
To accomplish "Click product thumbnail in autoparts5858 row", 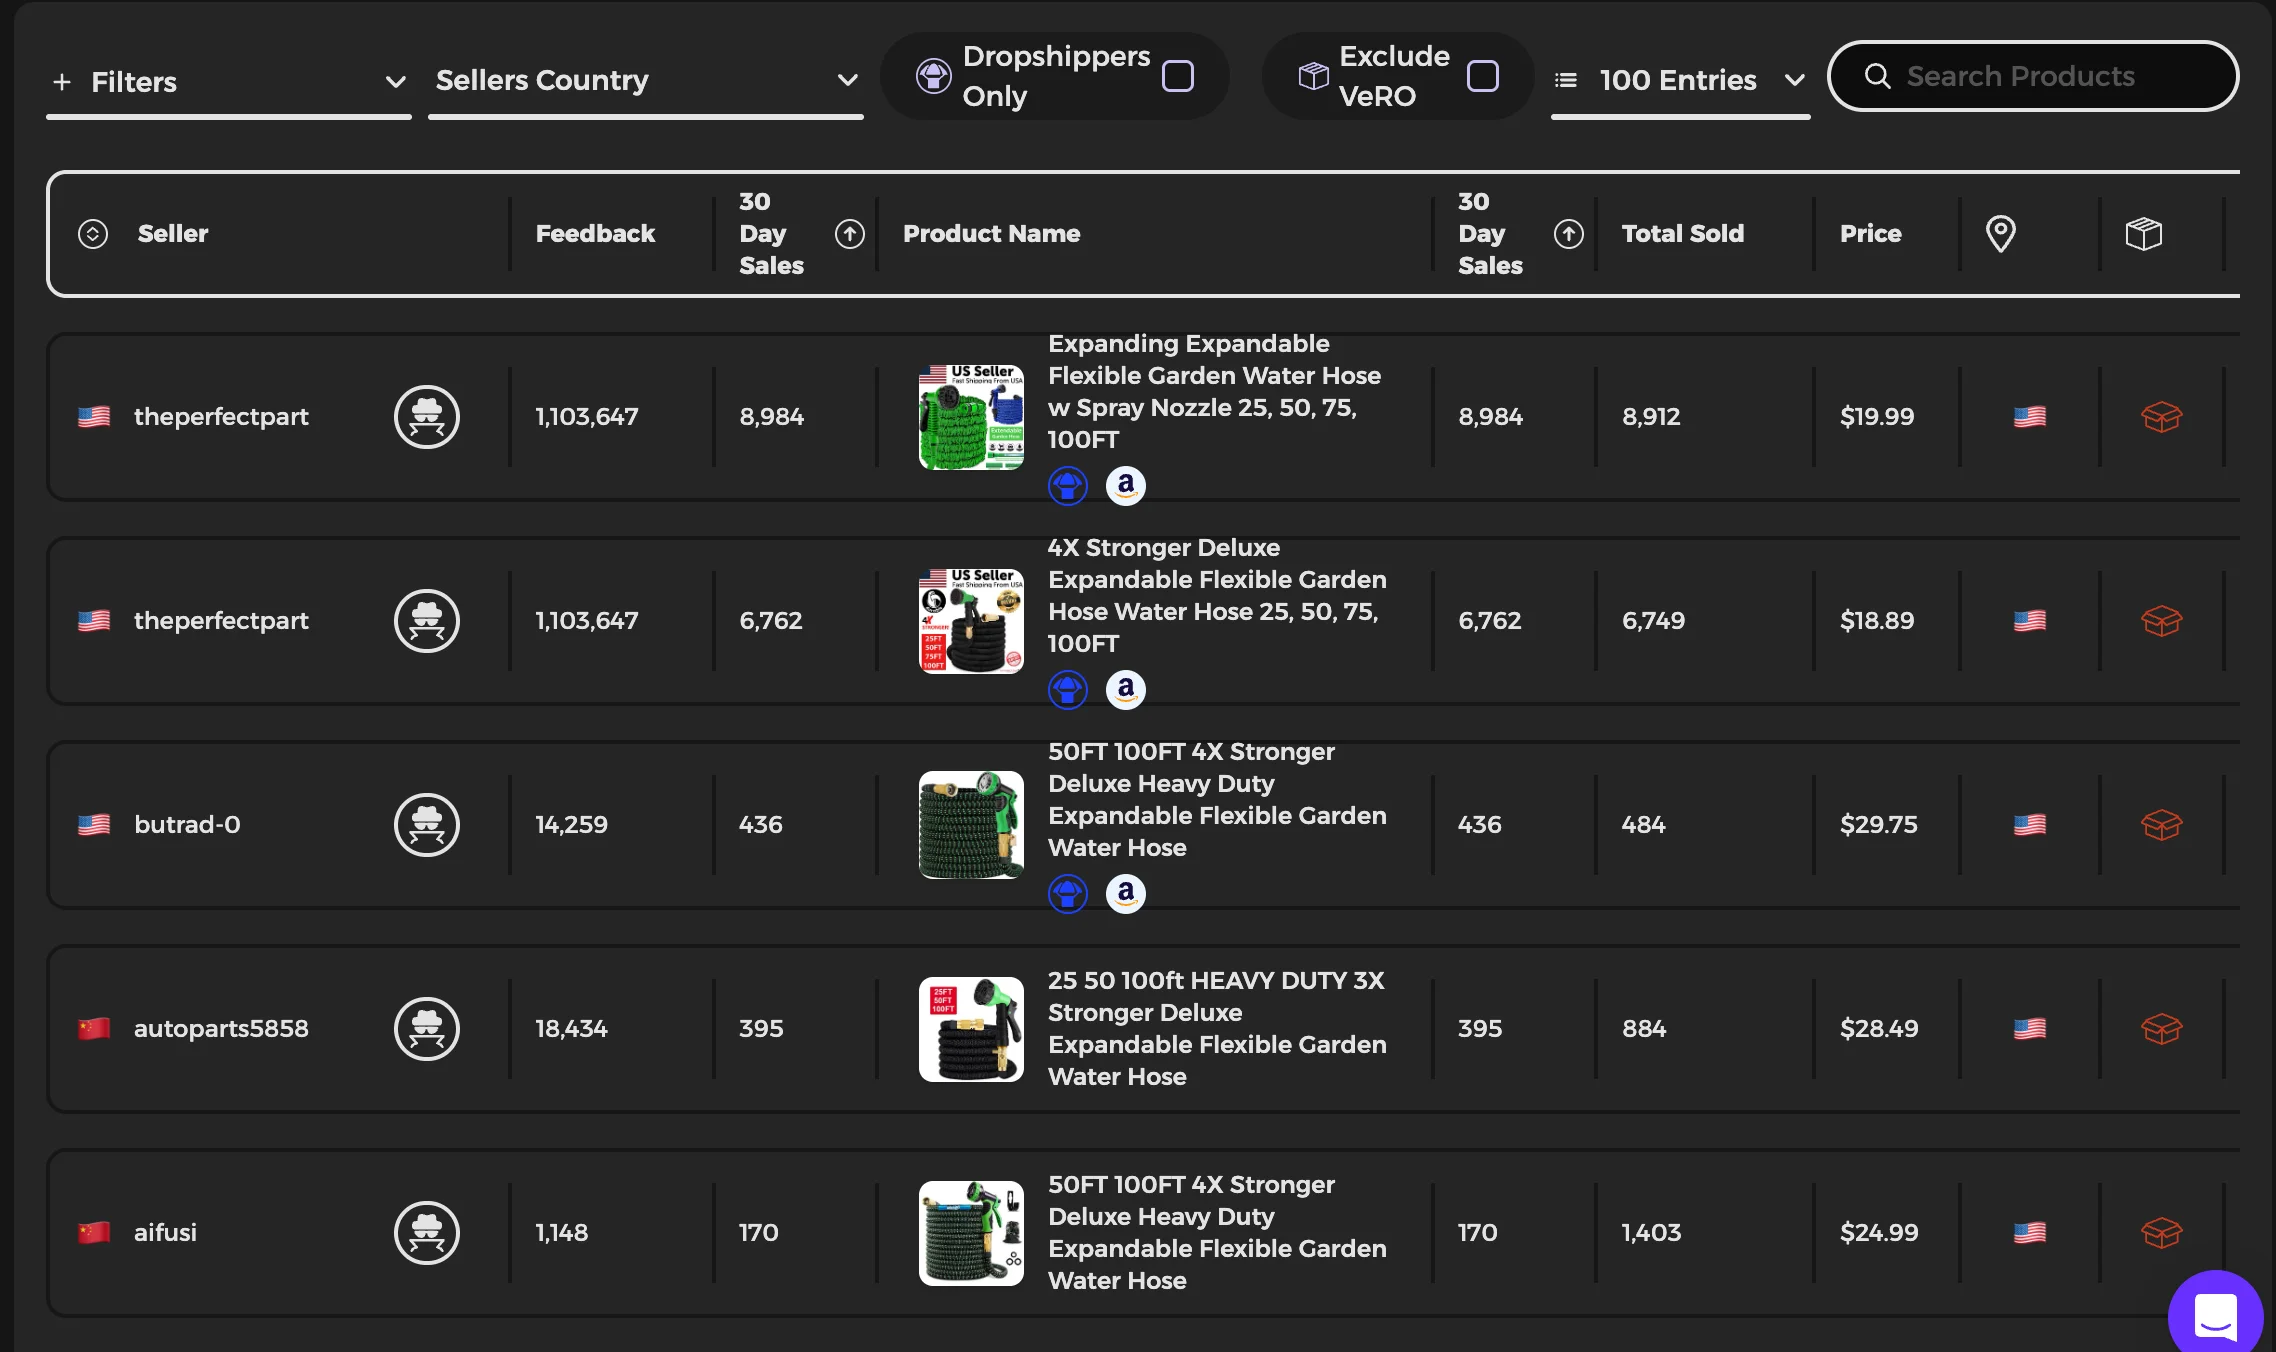I will click(x=971, y=1029).
